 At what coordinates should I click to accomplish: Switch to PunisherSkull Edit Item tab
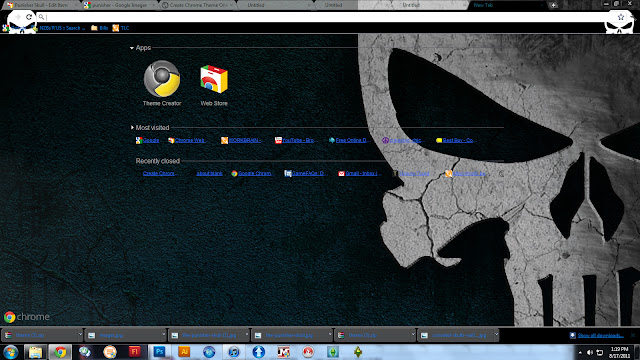pos(41,5)
